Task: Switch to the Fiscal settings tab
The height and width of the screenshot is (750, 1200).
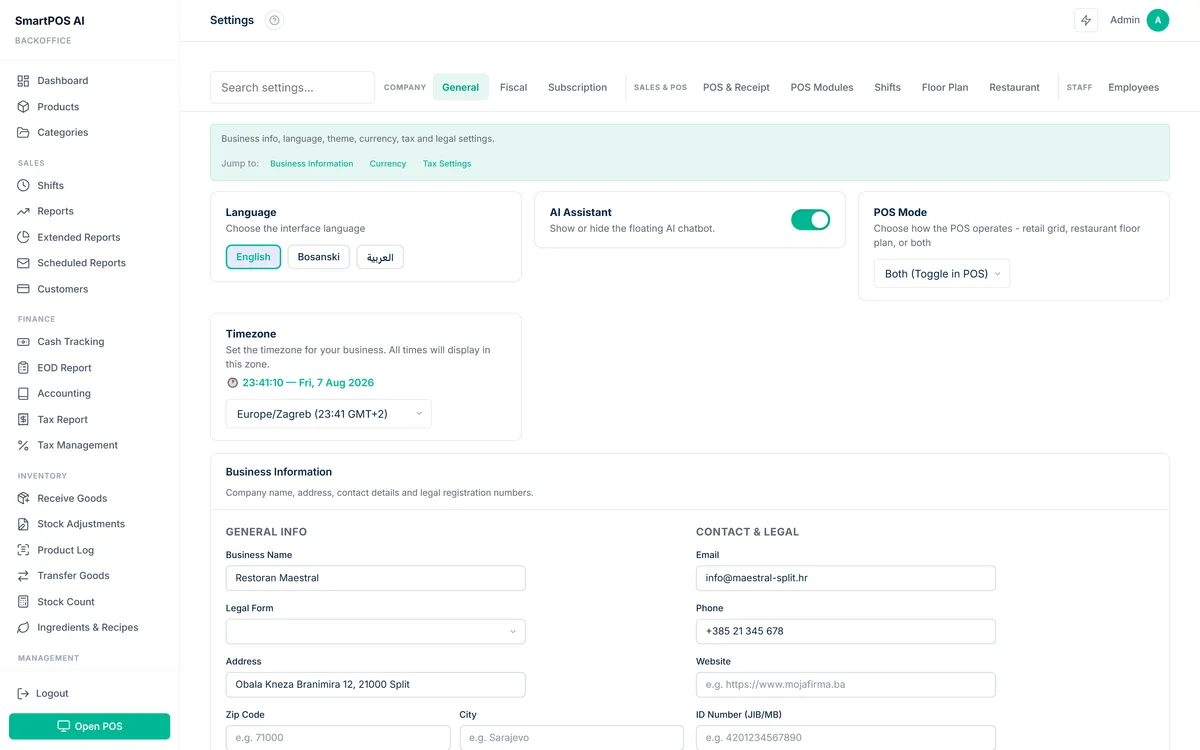Action: [514, 88]
